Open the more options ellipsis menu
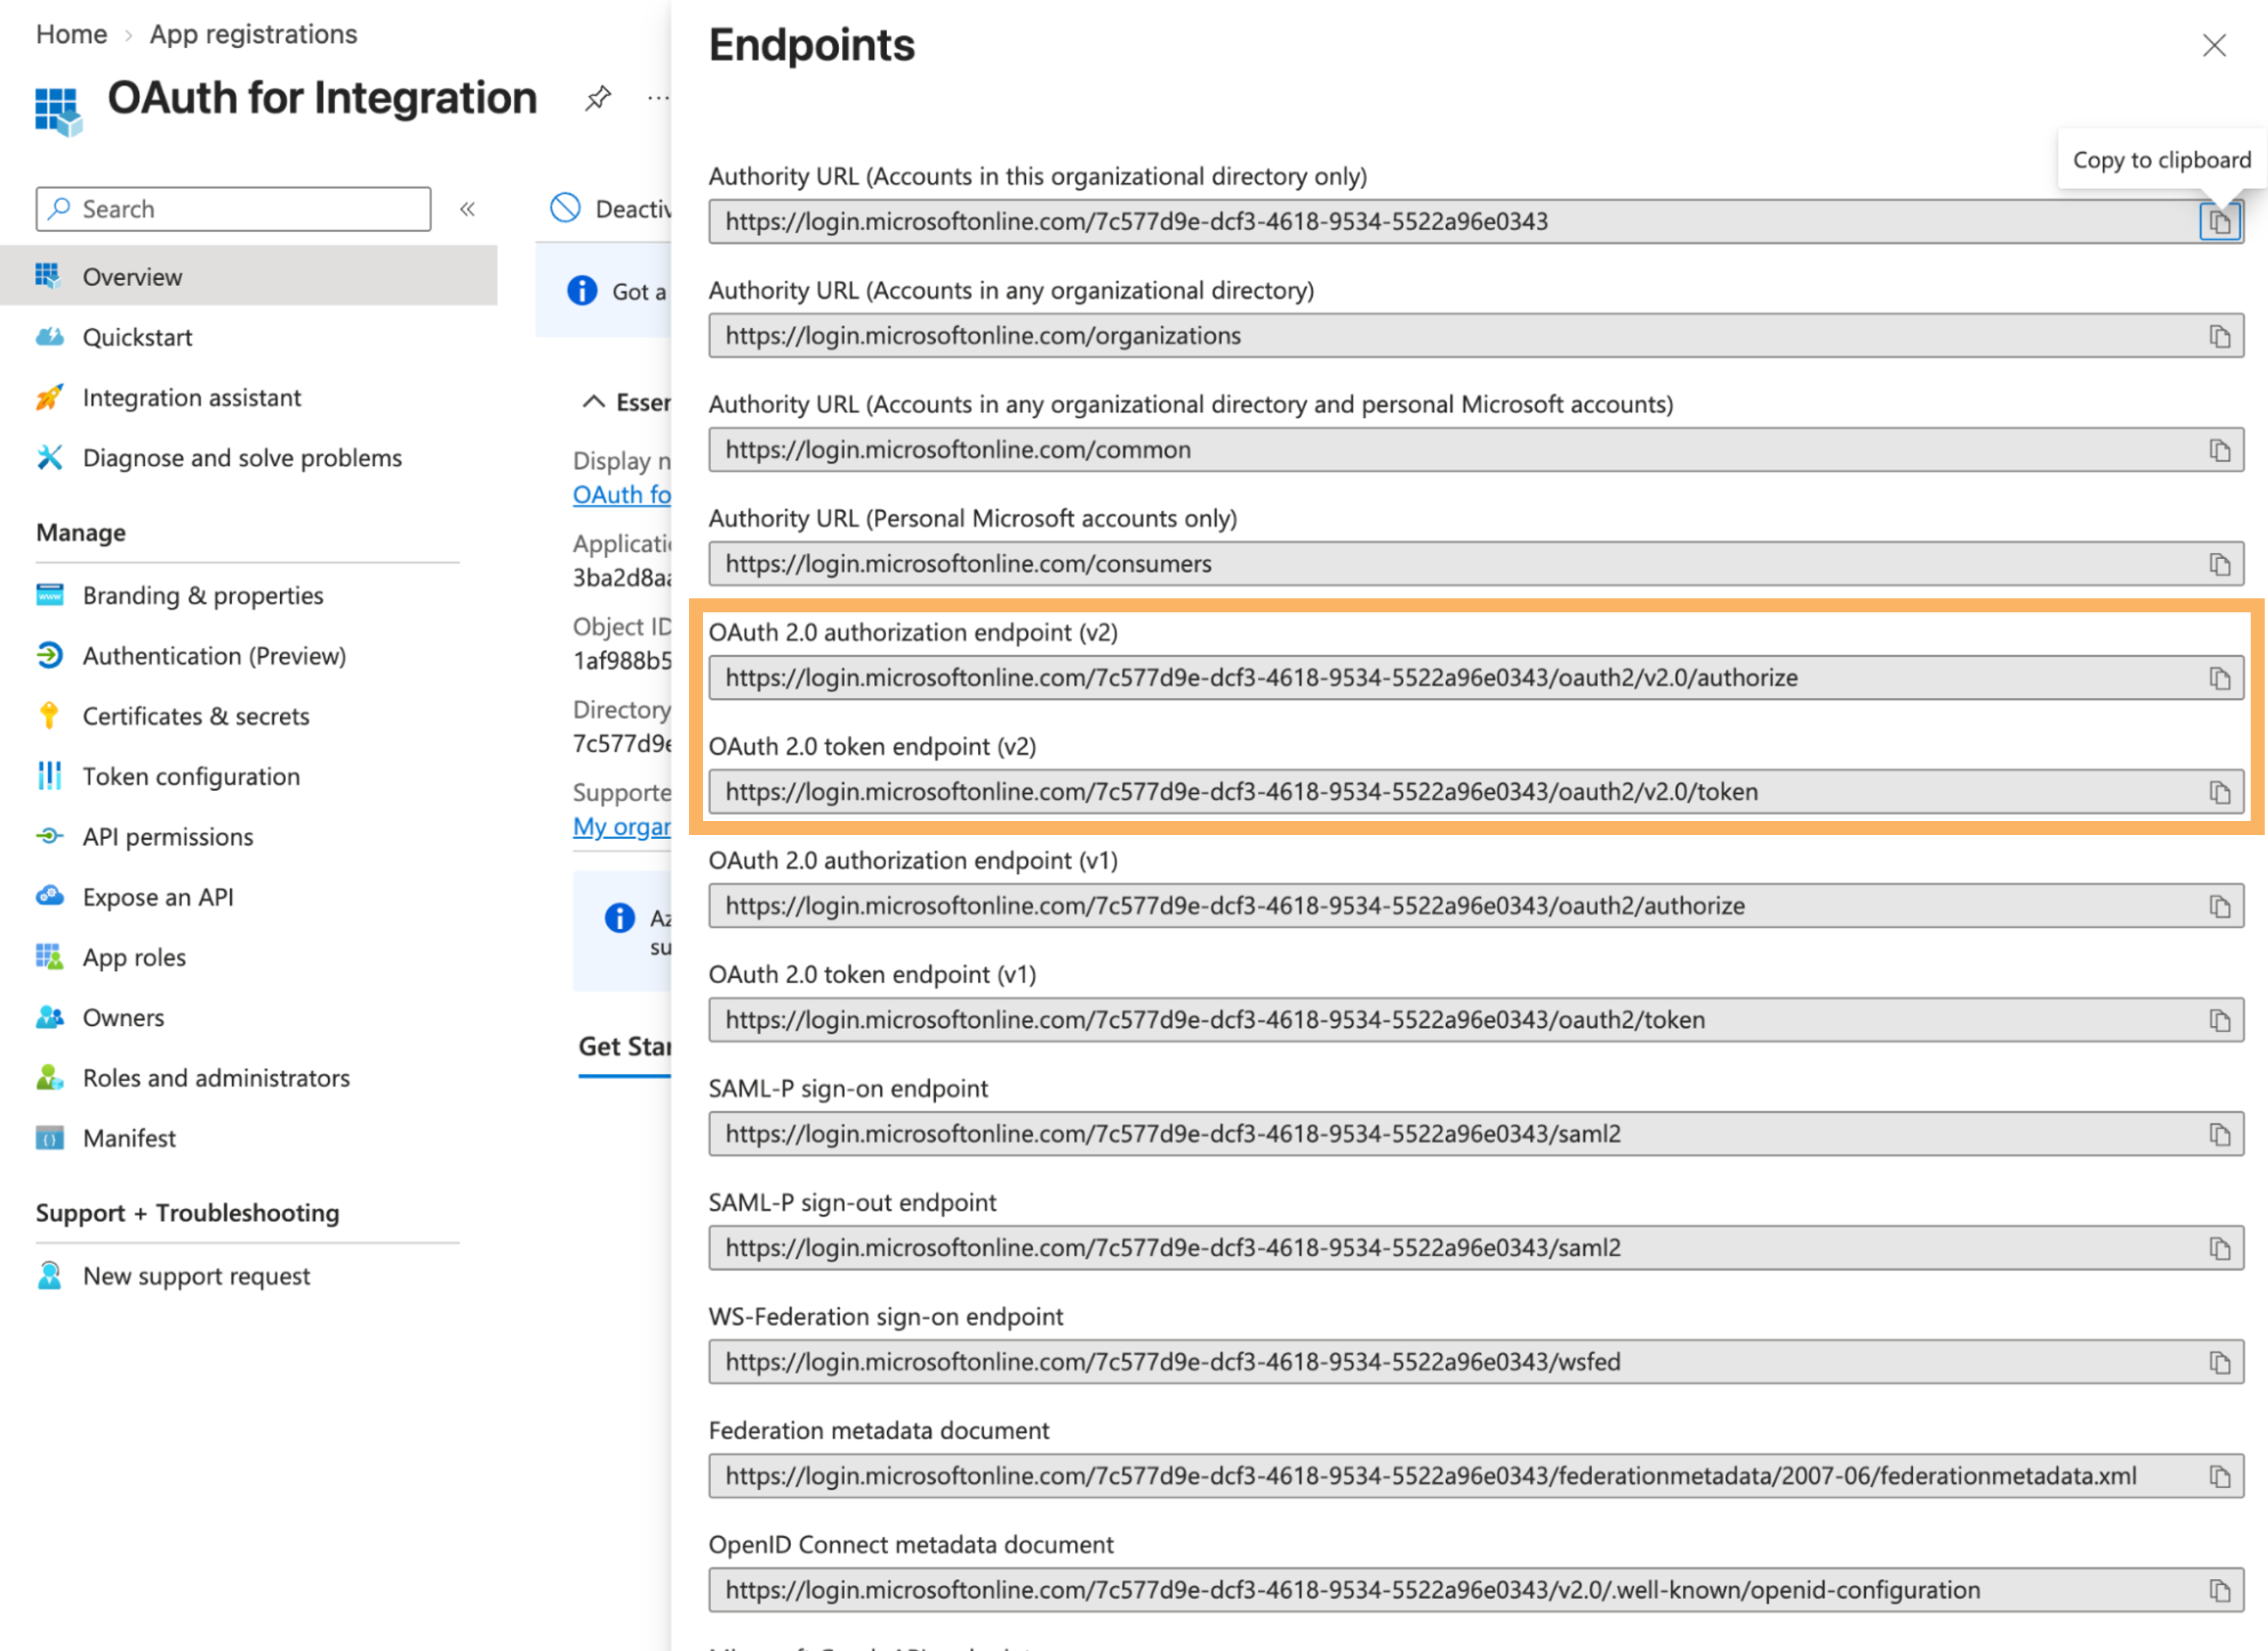 click(658, 98)
